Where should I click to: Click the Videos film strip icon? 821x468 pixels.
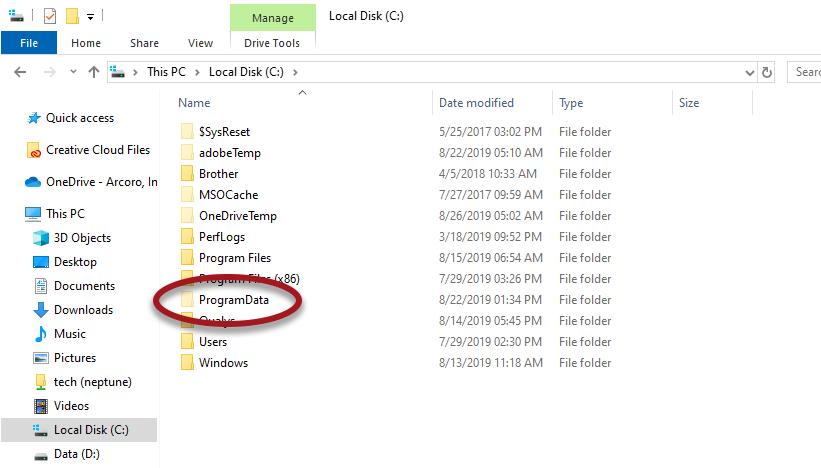point(41,406)
